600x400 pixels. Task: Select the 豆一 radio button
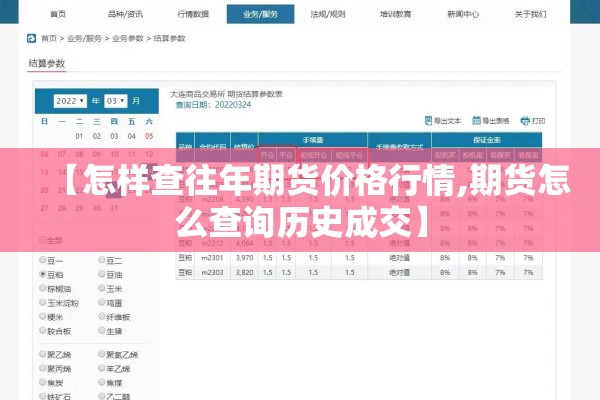click(x=43, y=260)
